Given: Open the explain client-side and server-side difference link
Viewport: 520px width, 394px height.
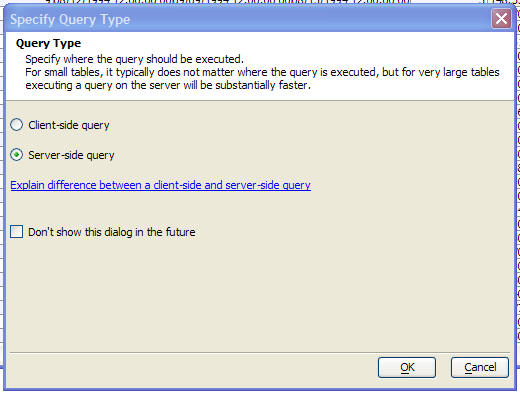Looking at the screenshot, I should [160, 185].
